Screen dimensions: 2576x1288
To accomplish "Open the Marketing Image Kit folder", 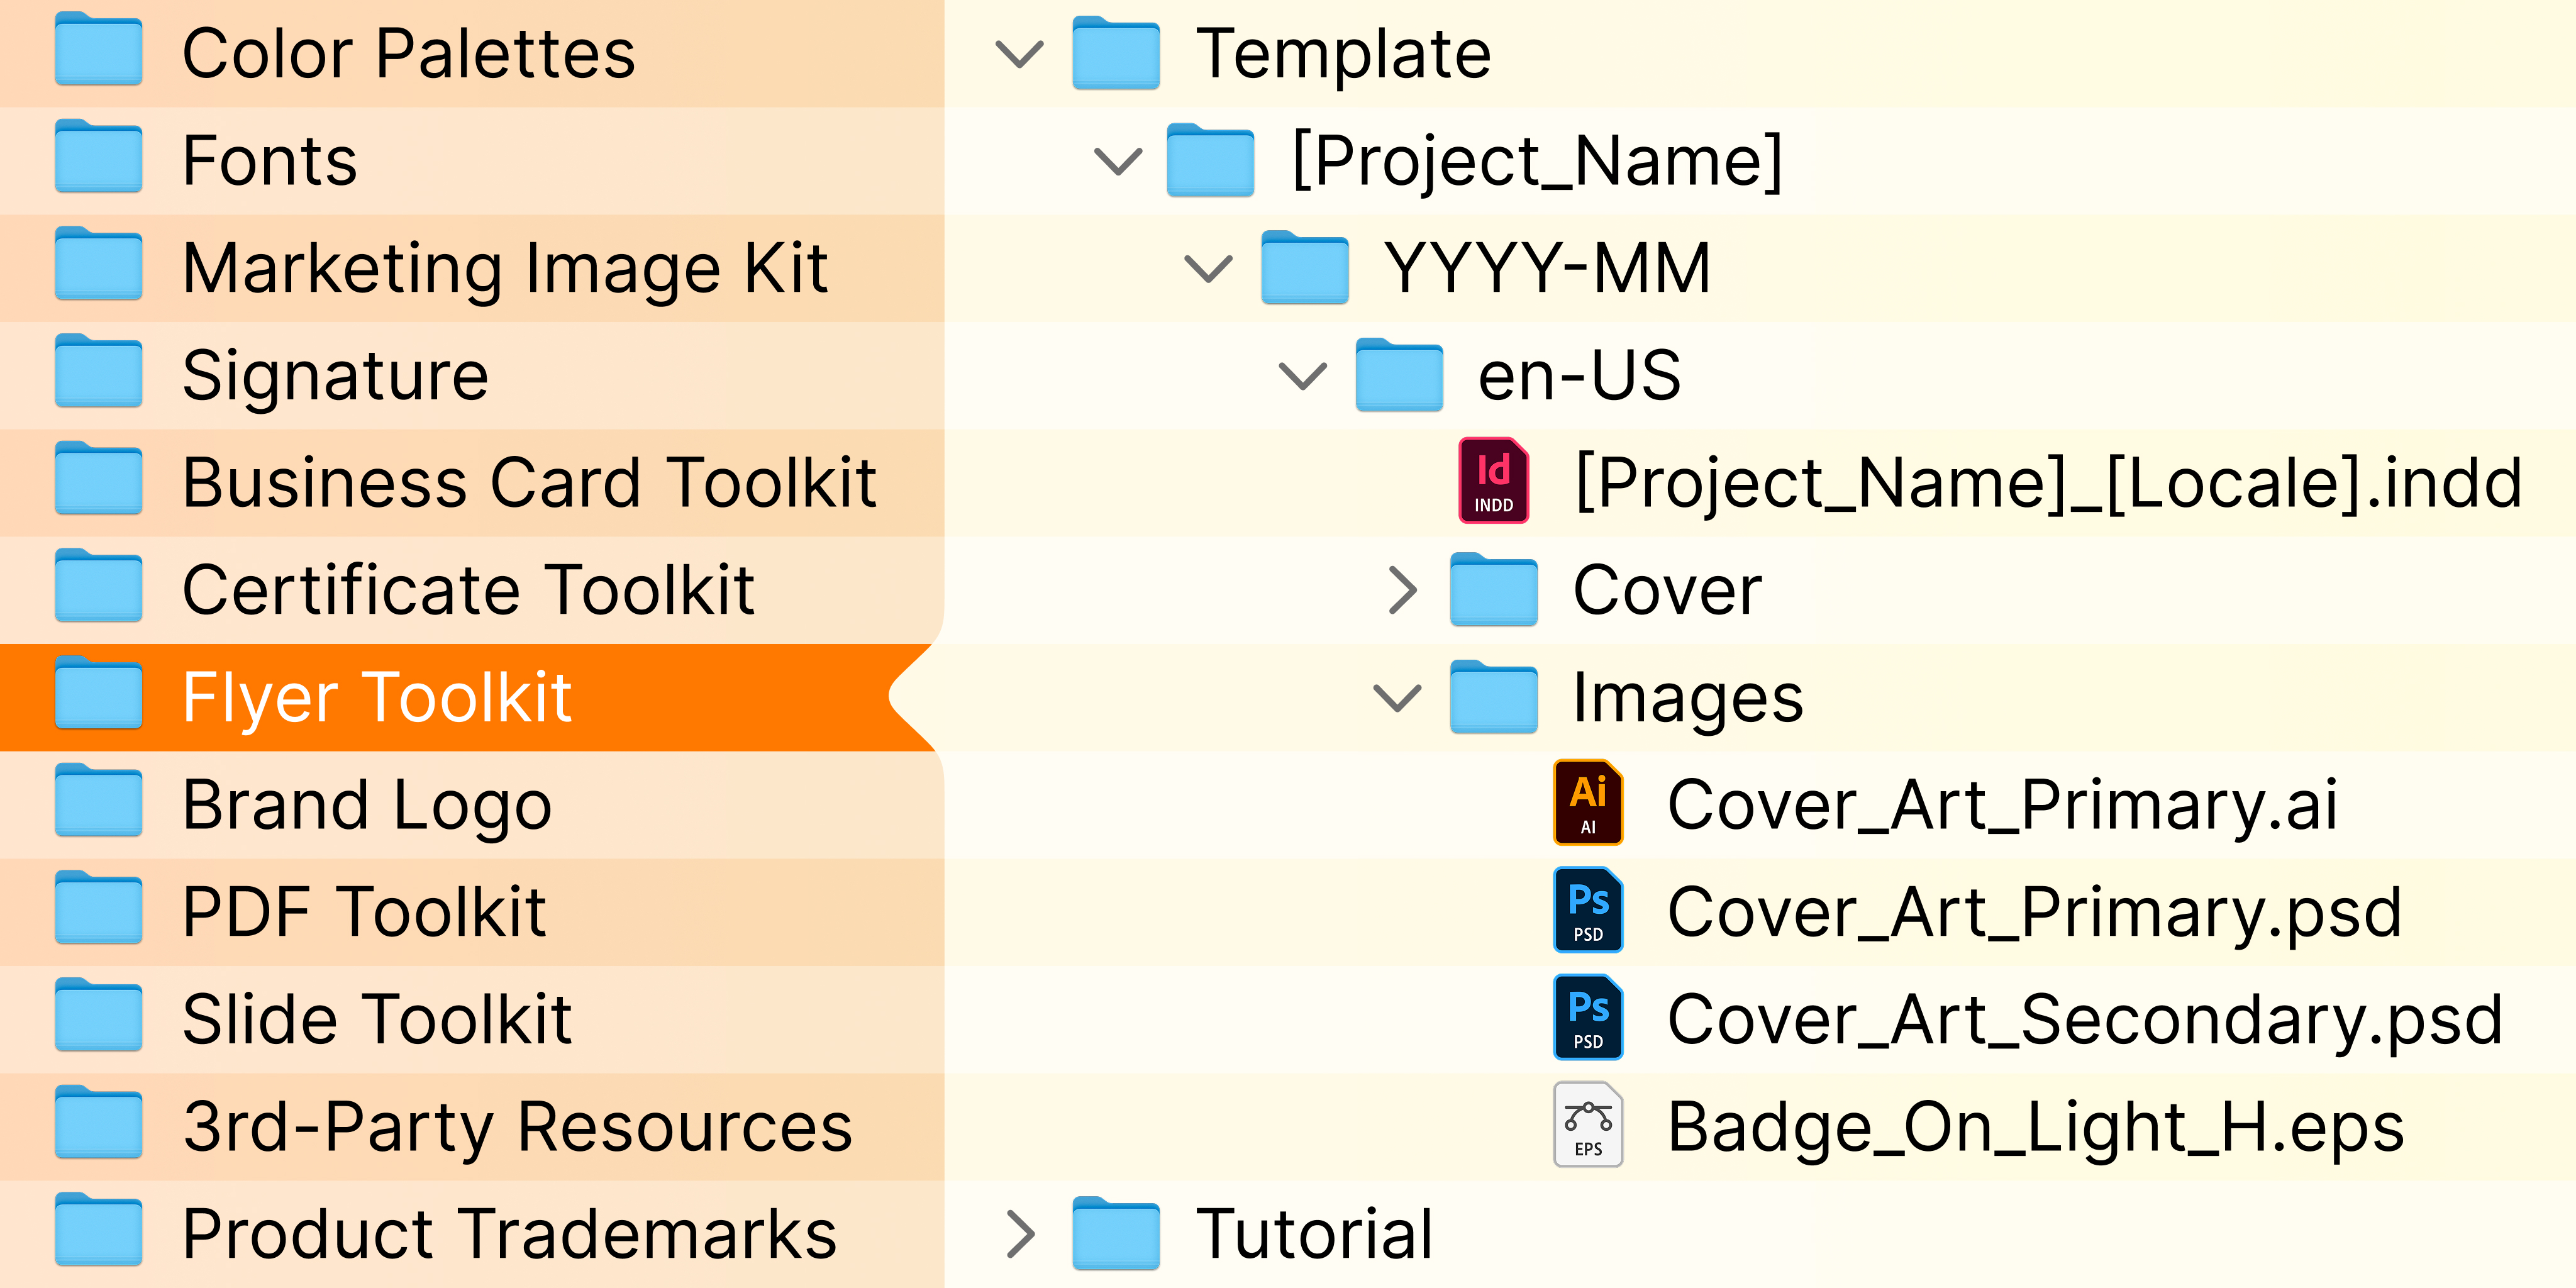I will point(504,268).
